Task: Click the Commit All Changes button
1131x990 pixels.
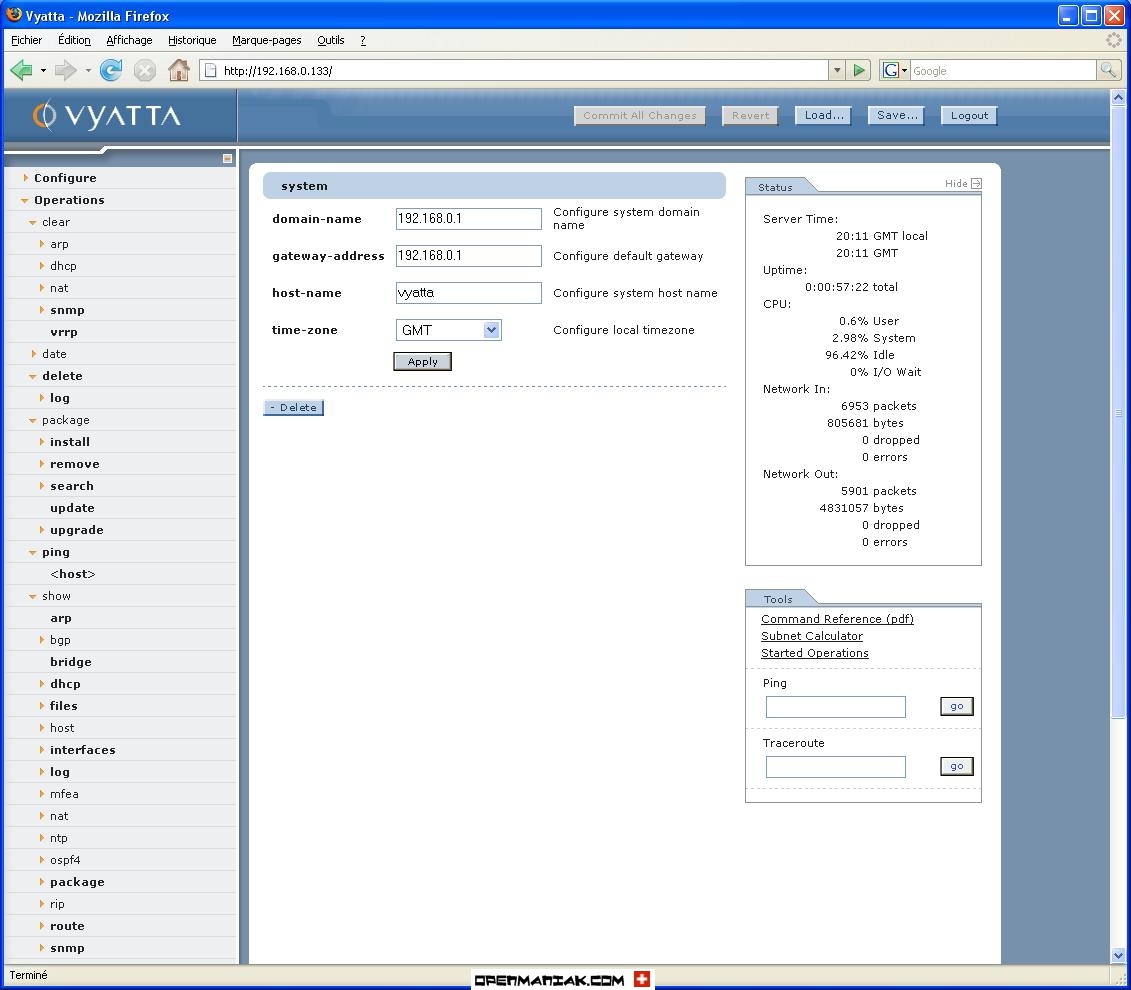Action: pos(640,115)
